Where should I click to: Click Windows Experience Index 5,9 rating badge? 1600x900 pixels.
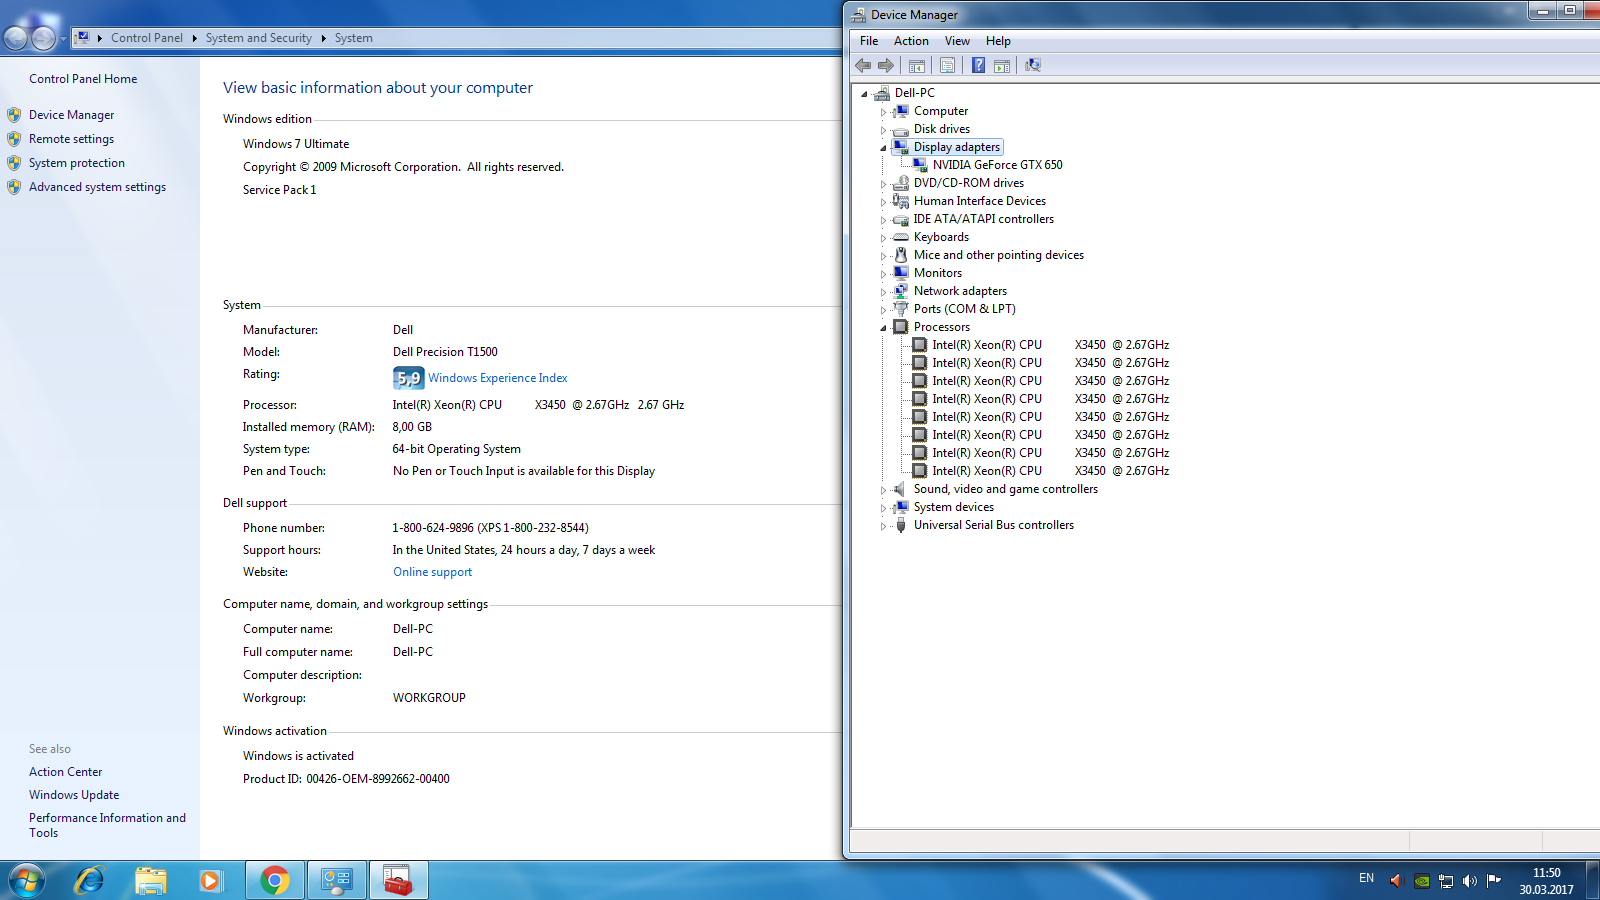pos(408,378)
